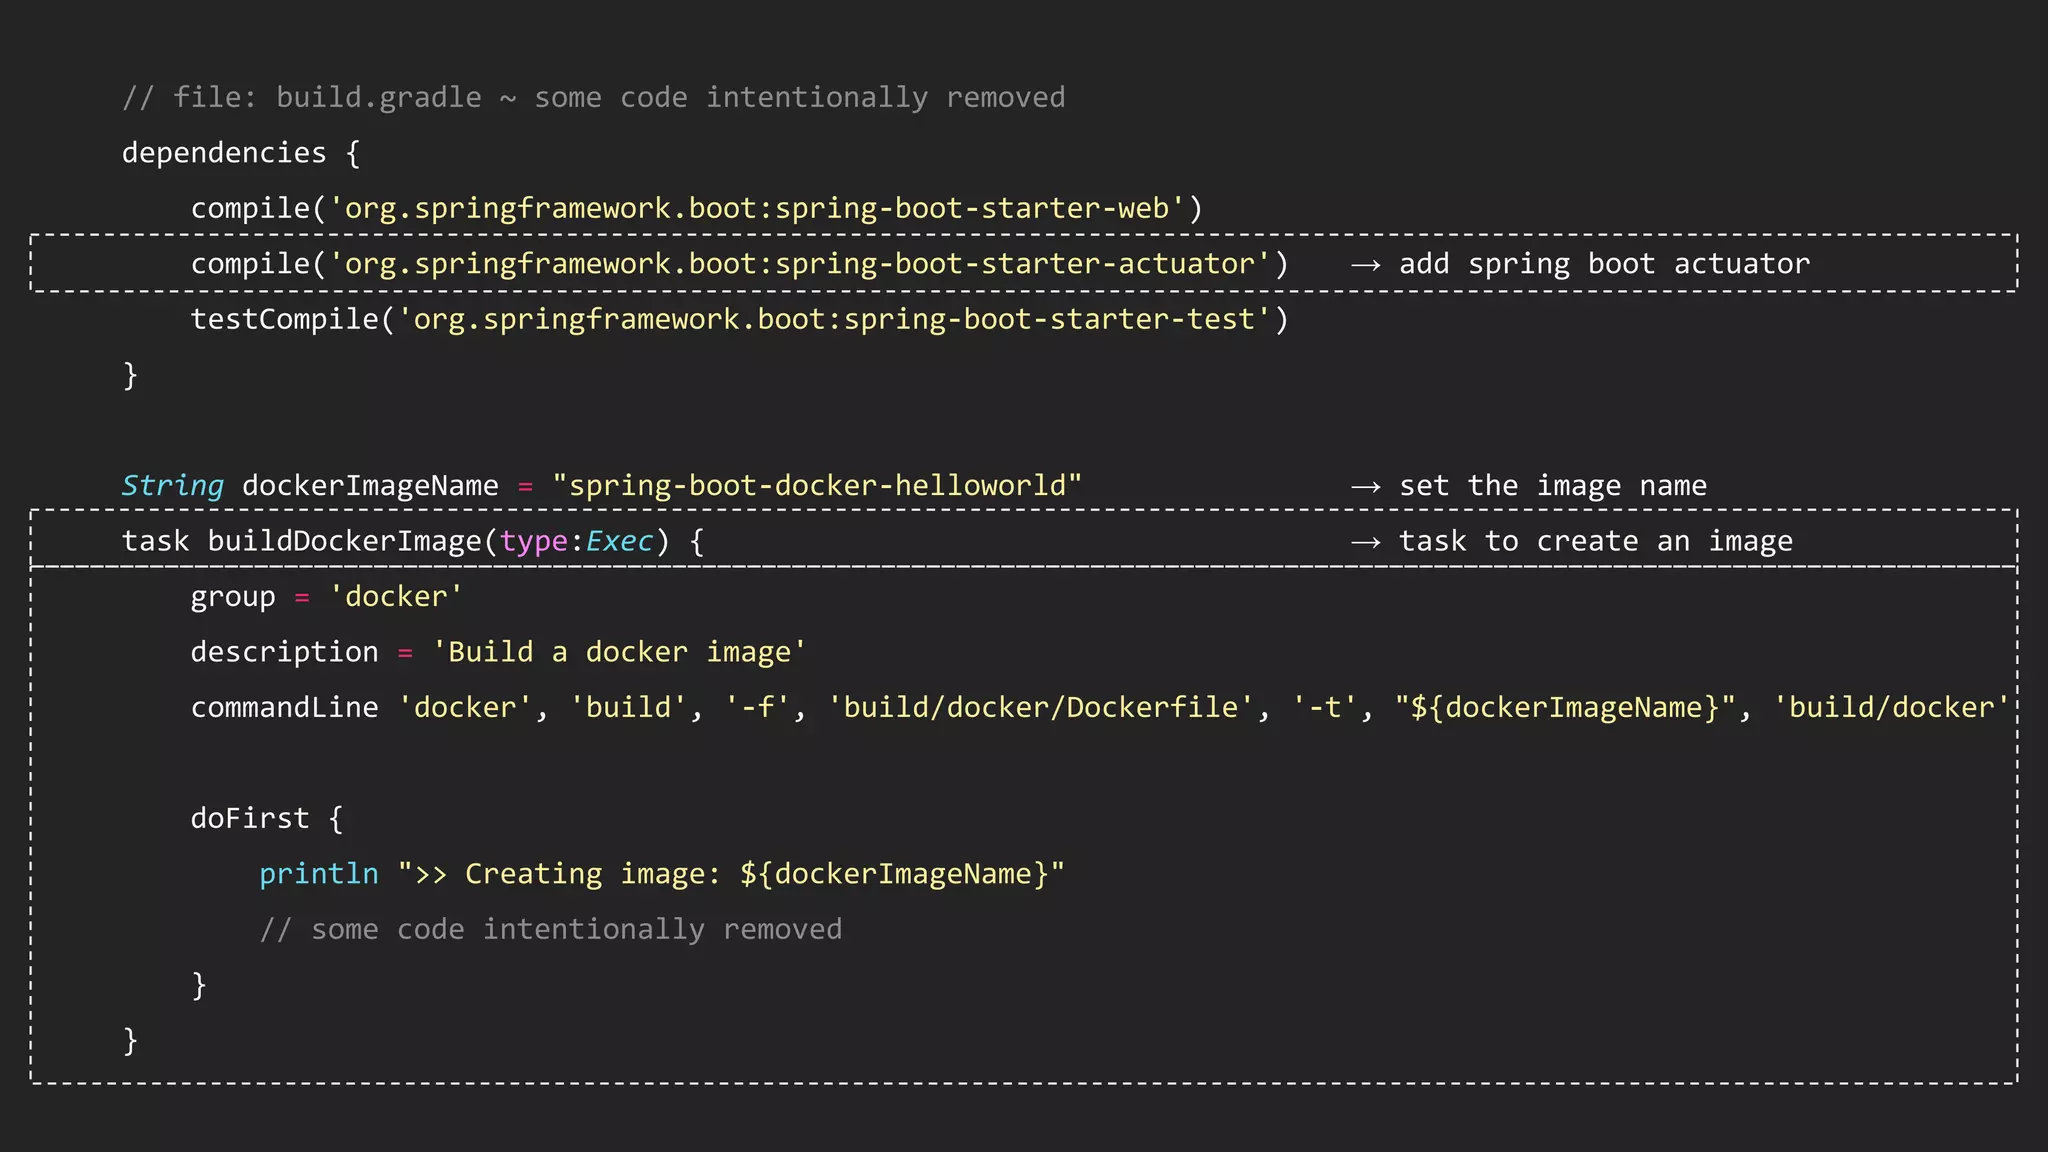The width and height of the screenshot is (2048, 1152).
Task: Click 'task buildDockerImage' declaration
Action: [413, 541]
